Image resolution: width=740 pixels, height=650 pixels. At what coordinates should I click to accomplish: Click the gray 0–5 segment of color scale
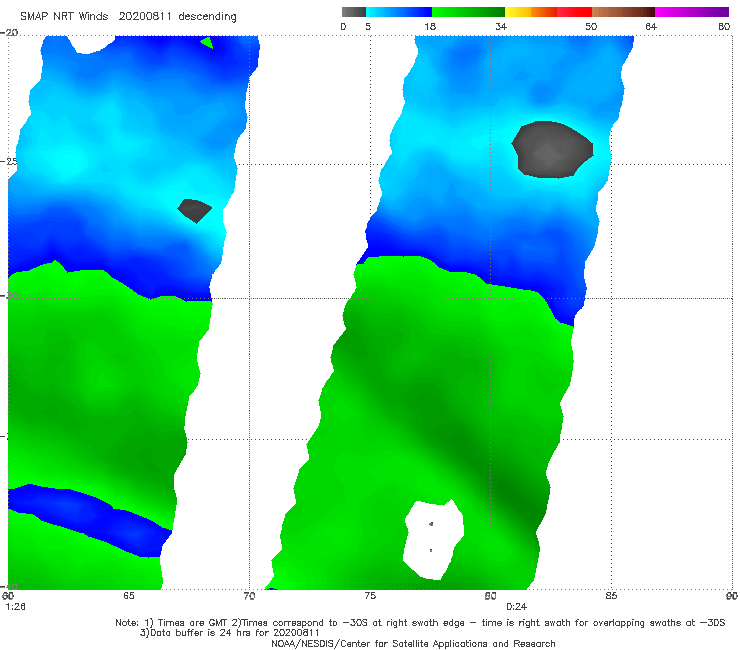[353, 12]
